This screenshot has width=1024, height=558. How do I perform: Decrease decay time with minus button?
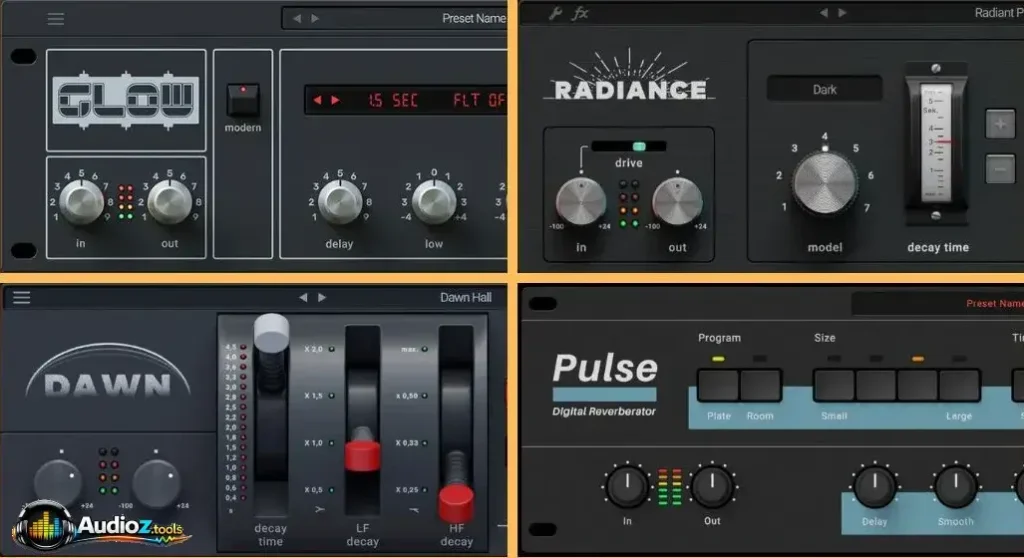coord(1000,169)
